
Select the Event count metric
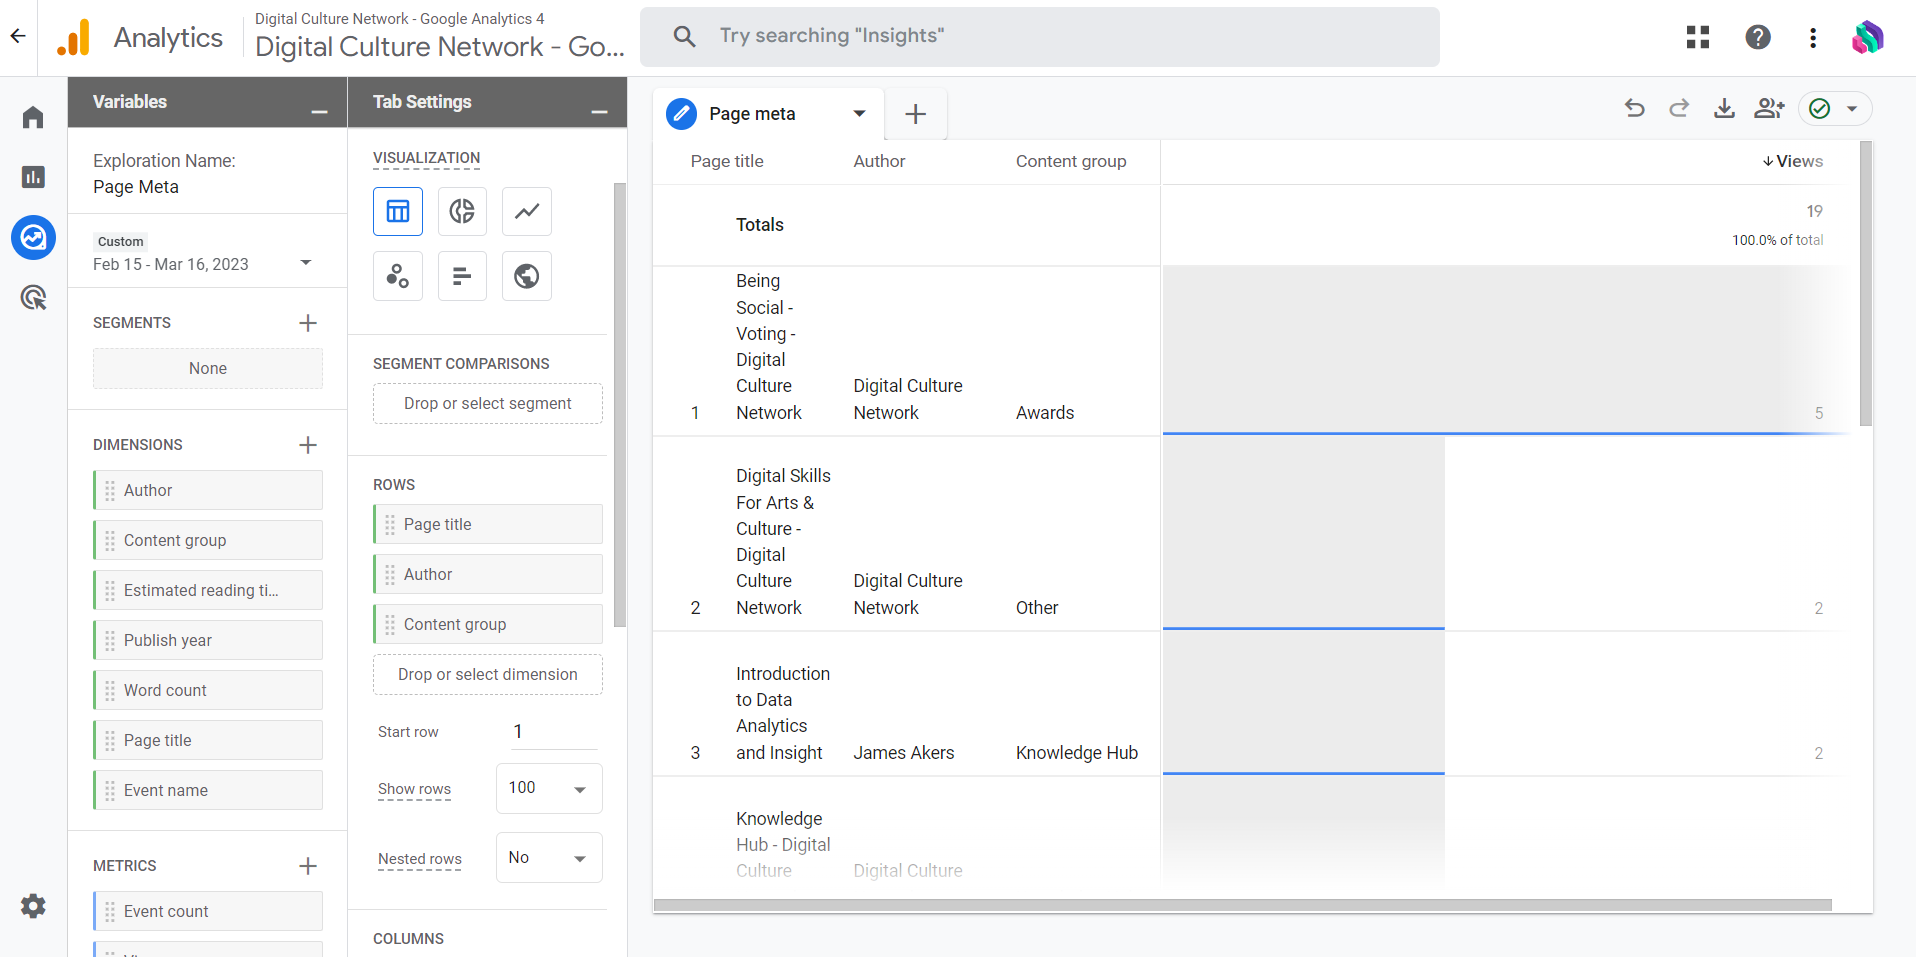point(208,911)
